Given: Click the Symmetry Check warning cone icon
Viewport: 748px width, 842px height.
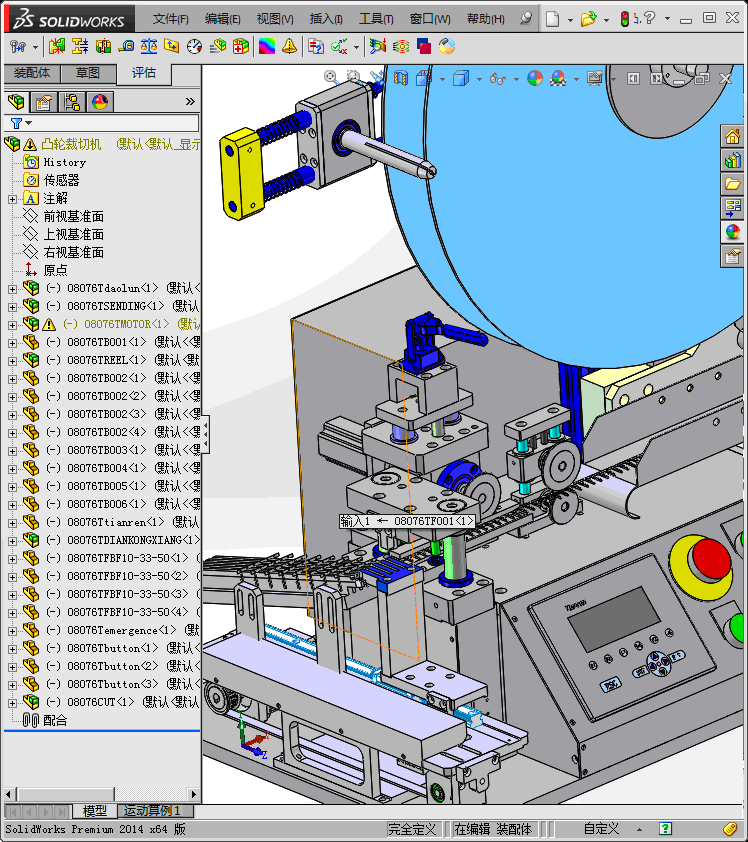Looking at the screenshot, I should point(289,47).
